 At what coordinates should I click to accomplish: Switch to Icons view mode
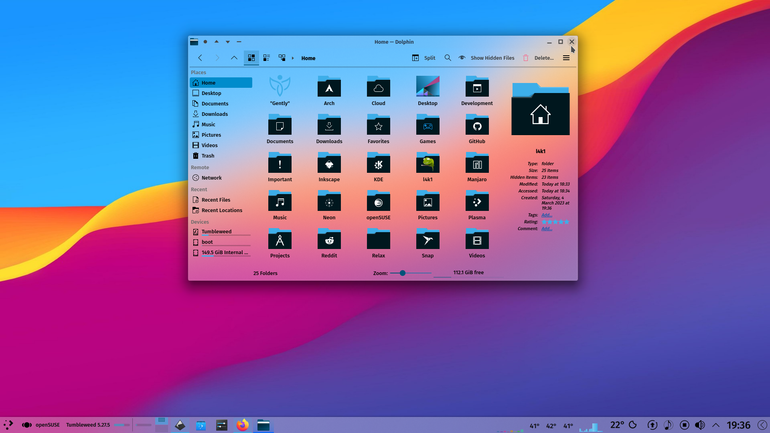point(251,58)
